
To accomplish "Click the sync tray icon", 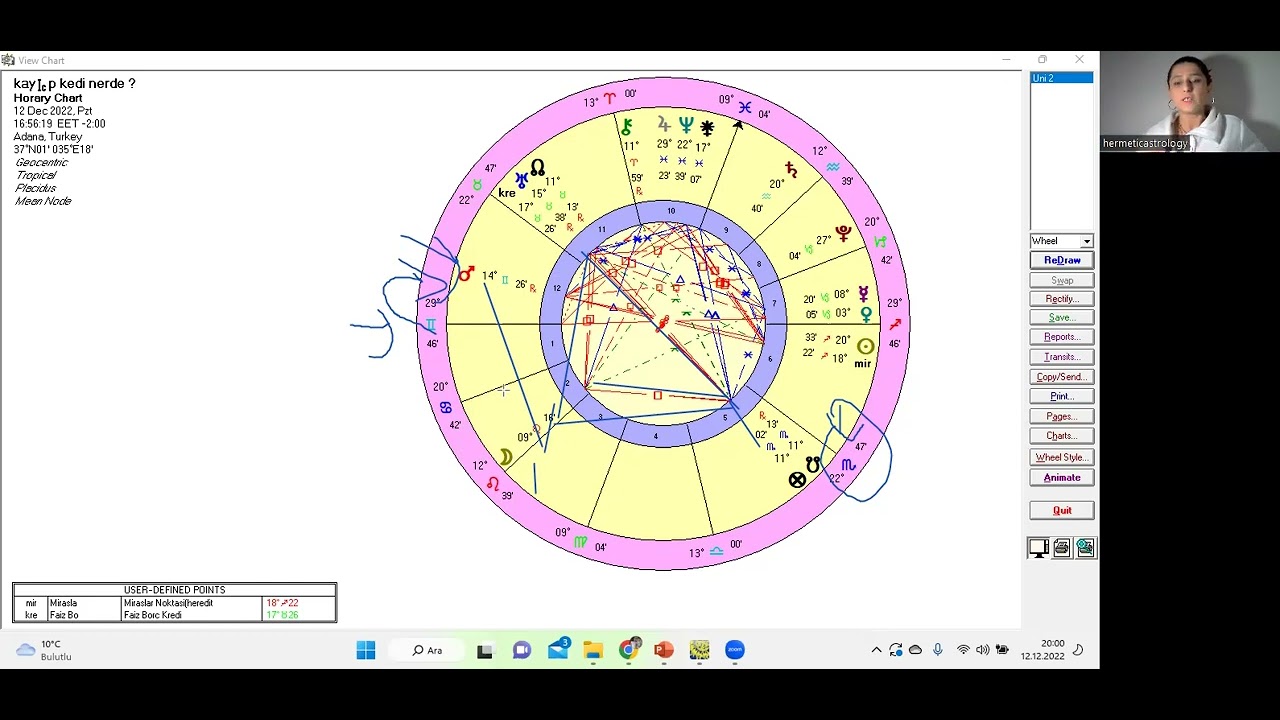I will pos(896,650).
